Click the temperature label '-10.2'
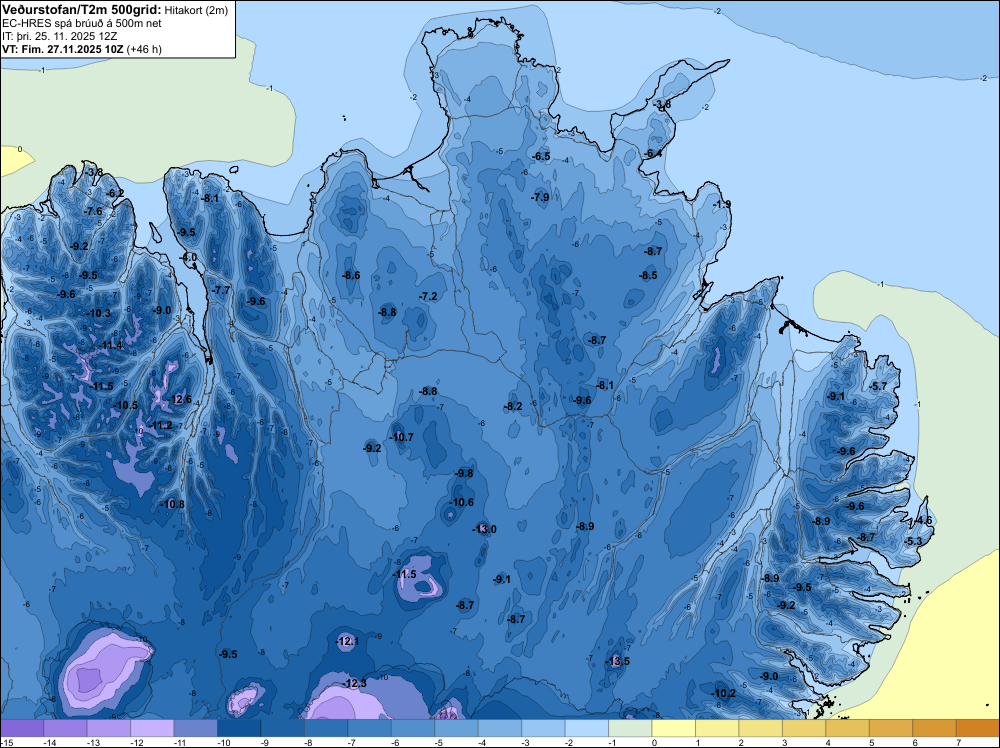 tap(724, 693)
